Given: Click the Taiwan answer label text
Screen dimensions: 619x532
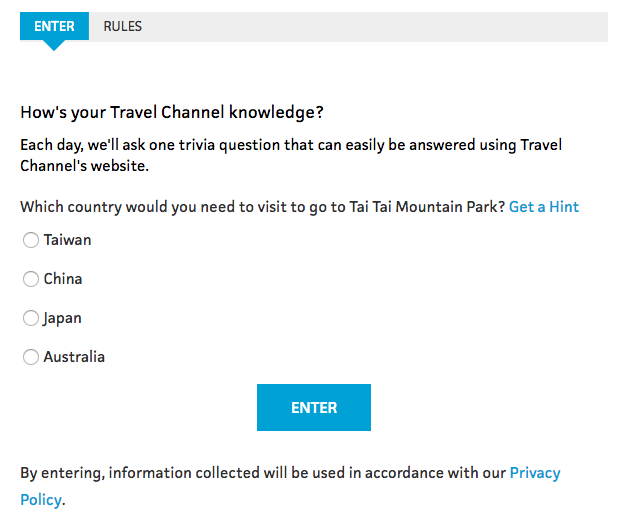Looking at the screenshot, I should [x=68, y=240].
